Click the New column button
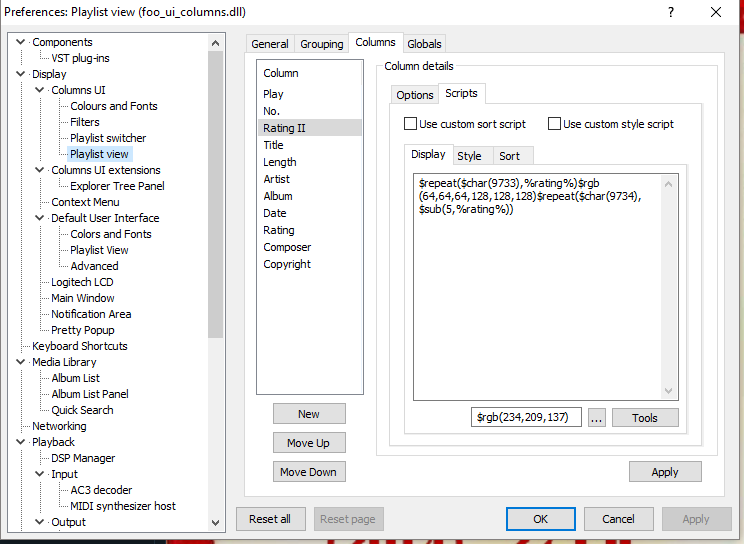The image size is (744, 544). [x=309, y=414]
